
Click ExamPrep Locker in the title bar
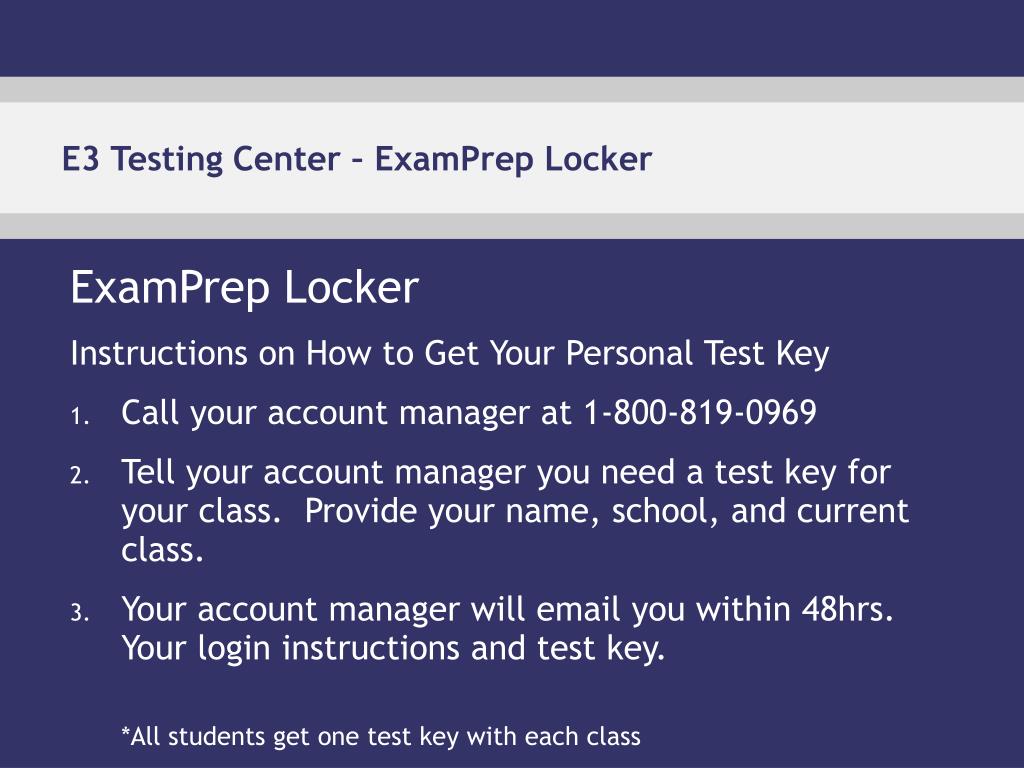[513, 159]
